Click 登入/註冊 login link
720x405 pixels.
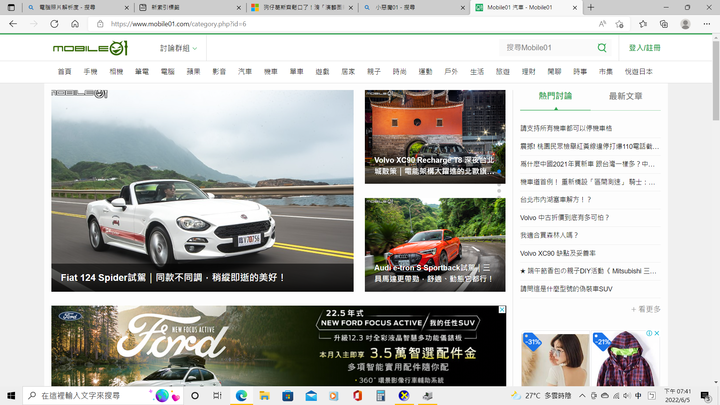coord(645,48)
